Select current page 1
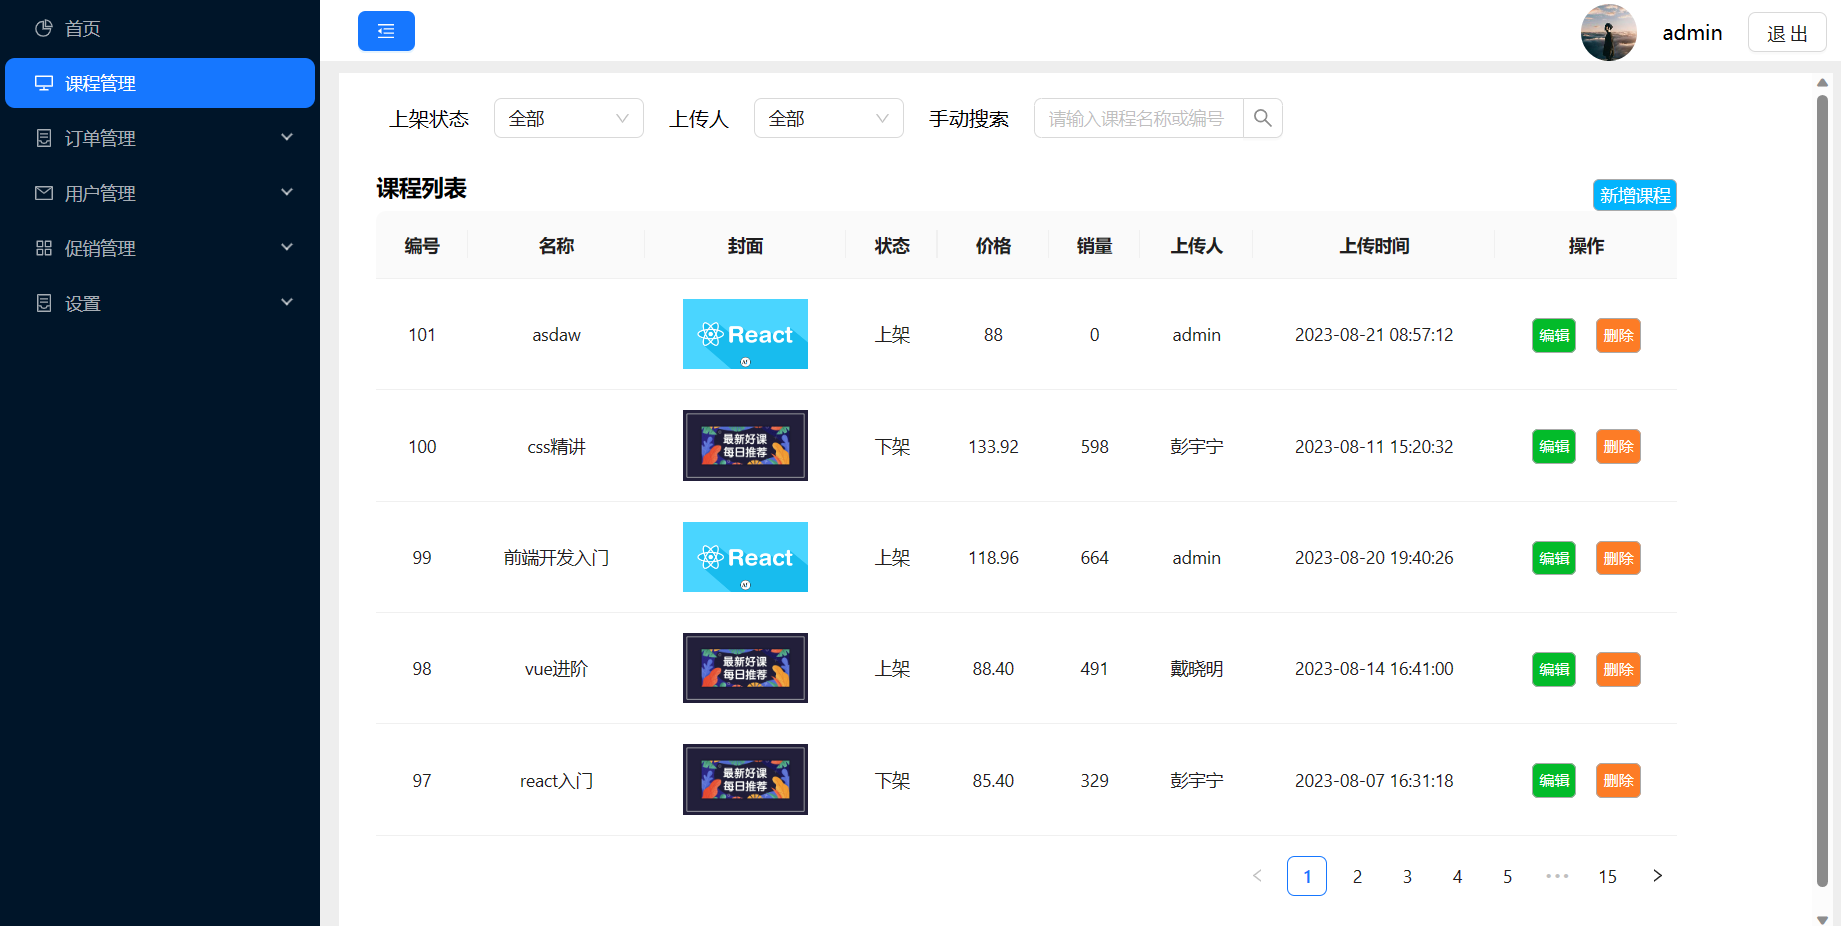1841x926 pixels. (x=1307, y=876)
